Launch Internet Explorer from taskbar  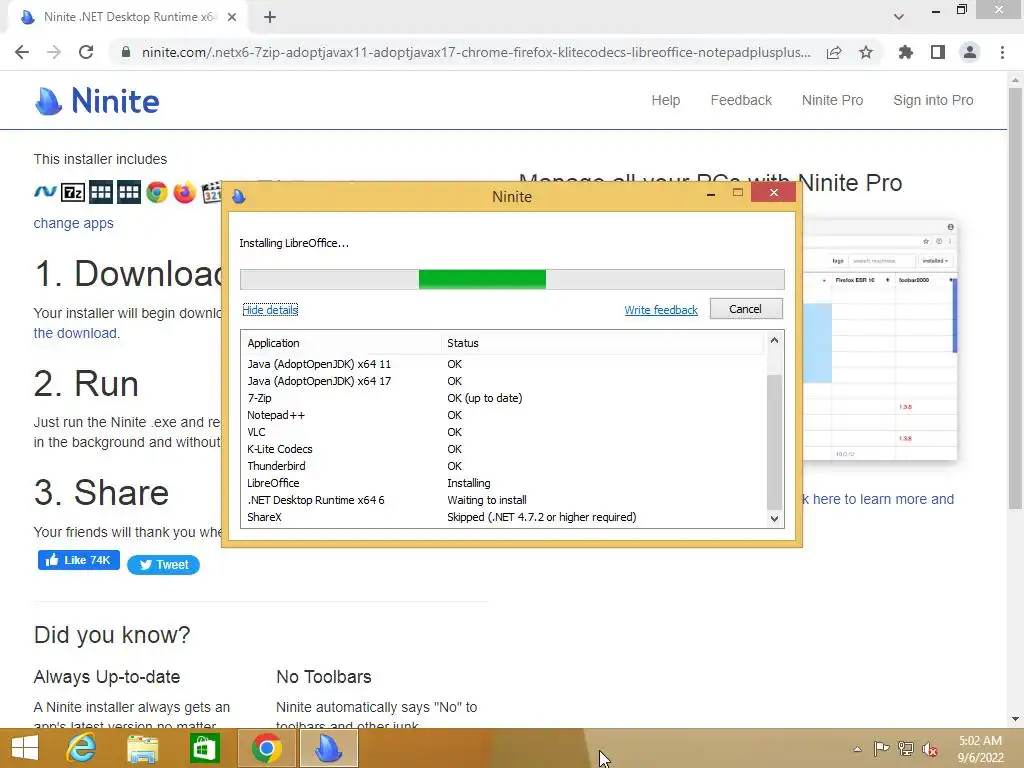[82, 748]
